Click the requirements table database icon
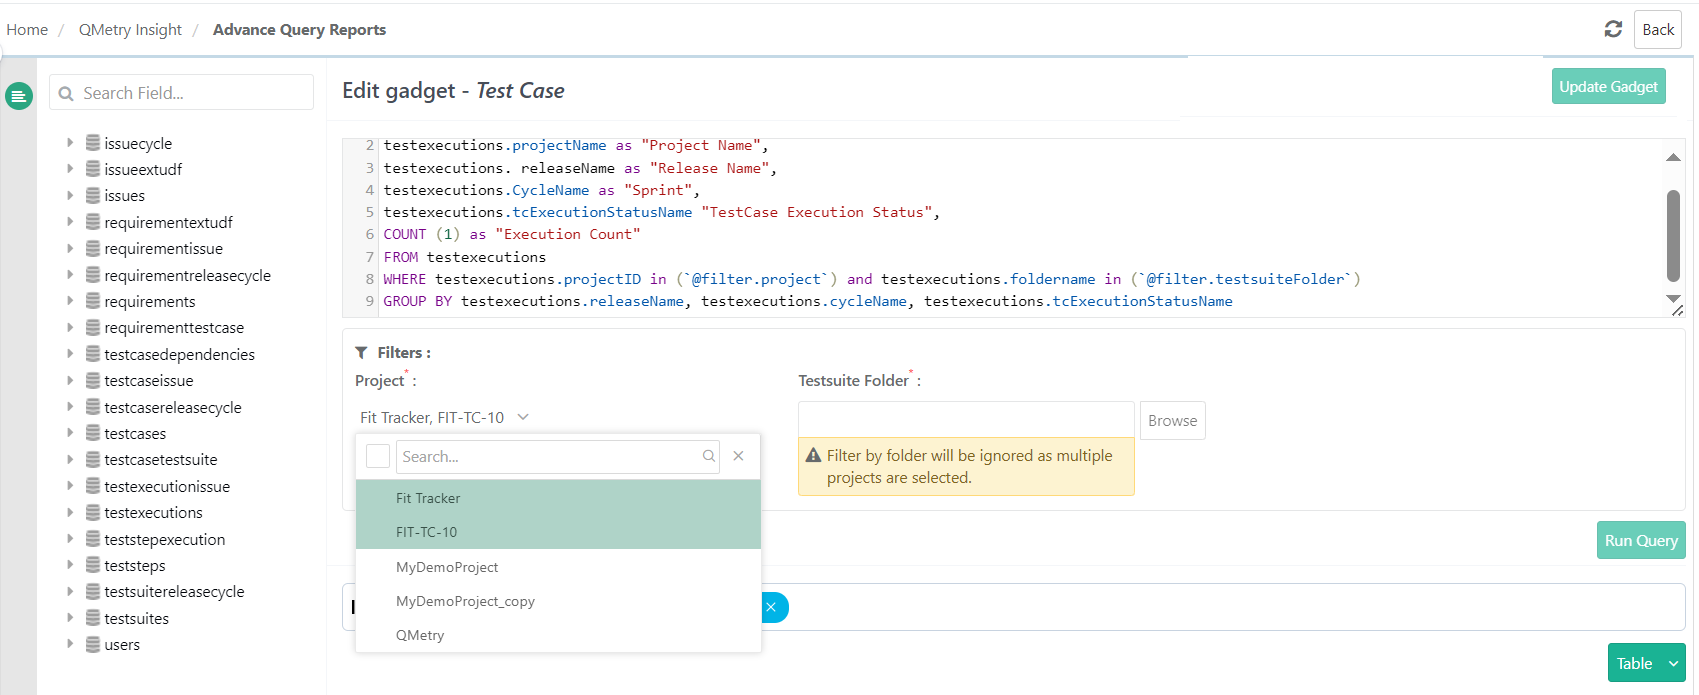Image resolution: width=1699 pixels, height=695 pixels. point(93,301)
